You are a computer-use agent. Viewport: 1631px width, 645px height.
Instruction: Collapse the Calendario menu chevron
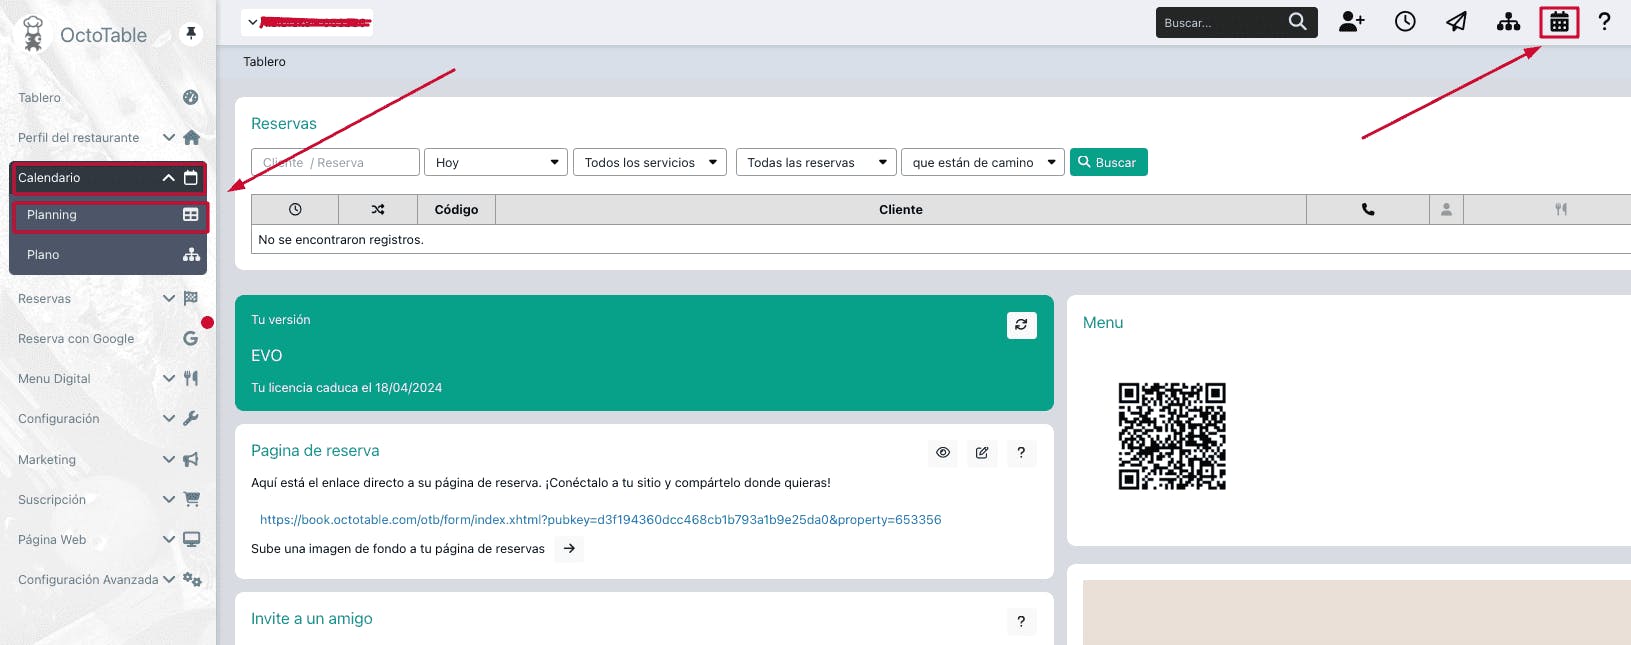point(168,178)
